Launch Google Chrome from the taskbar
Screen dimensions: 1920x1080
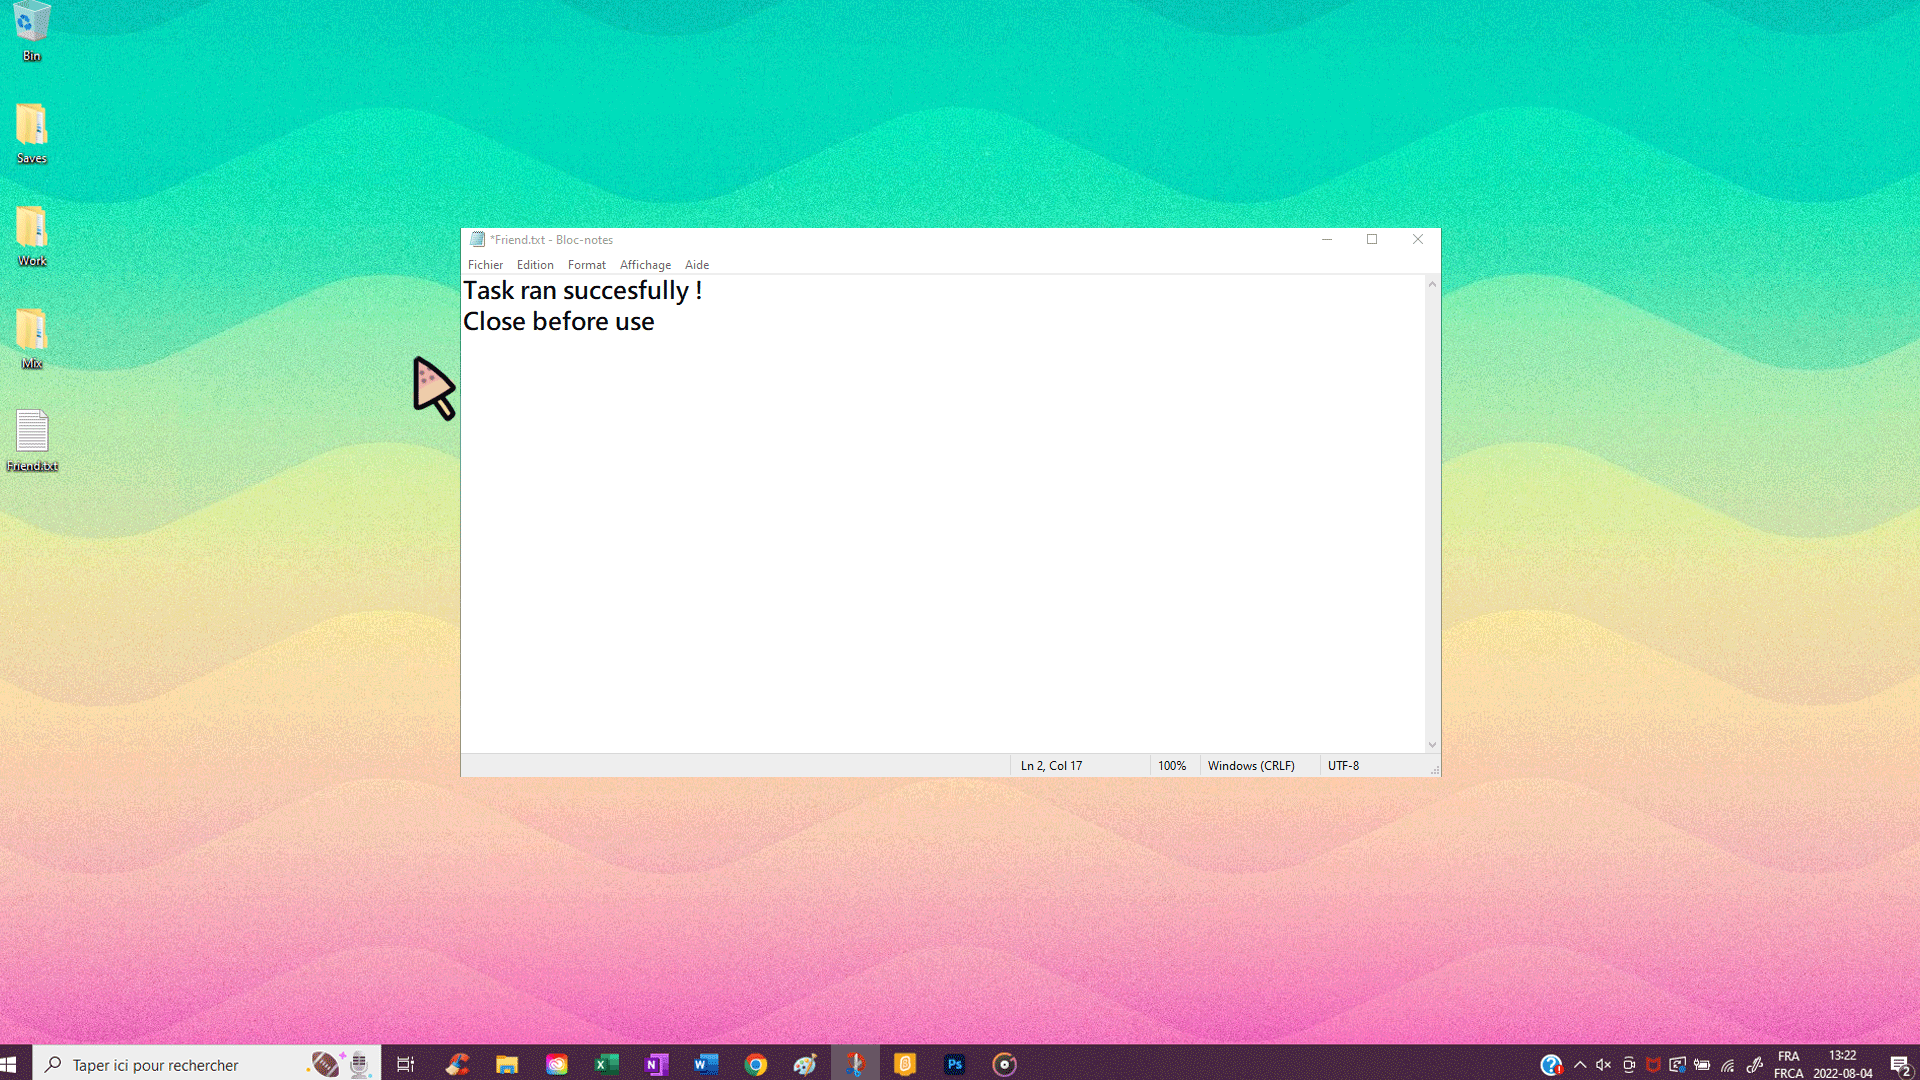(756, 1064)
